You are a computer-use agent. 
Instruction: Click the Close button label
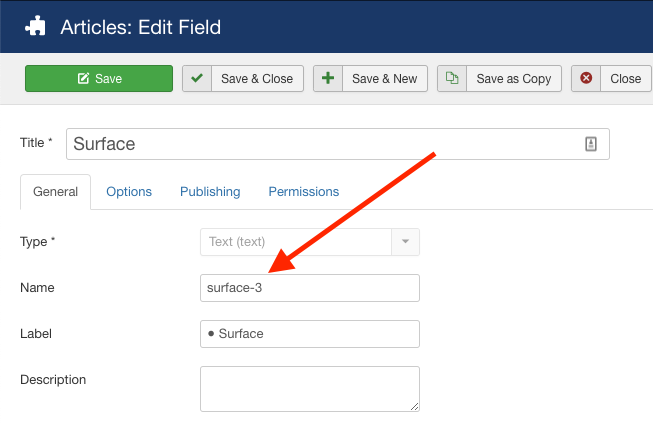click(625, 79)
